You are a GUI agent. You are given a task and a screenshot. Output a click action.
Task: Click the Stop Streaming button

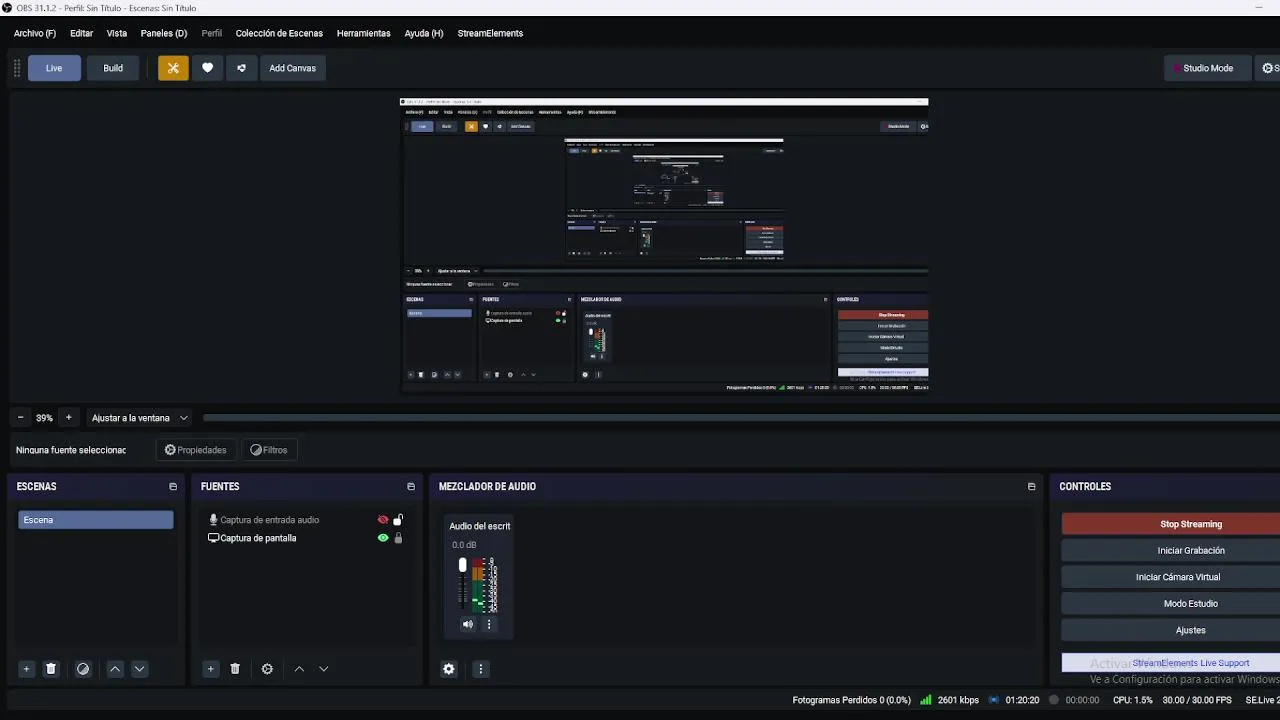pyautogui.click(x=1171, y=524)
